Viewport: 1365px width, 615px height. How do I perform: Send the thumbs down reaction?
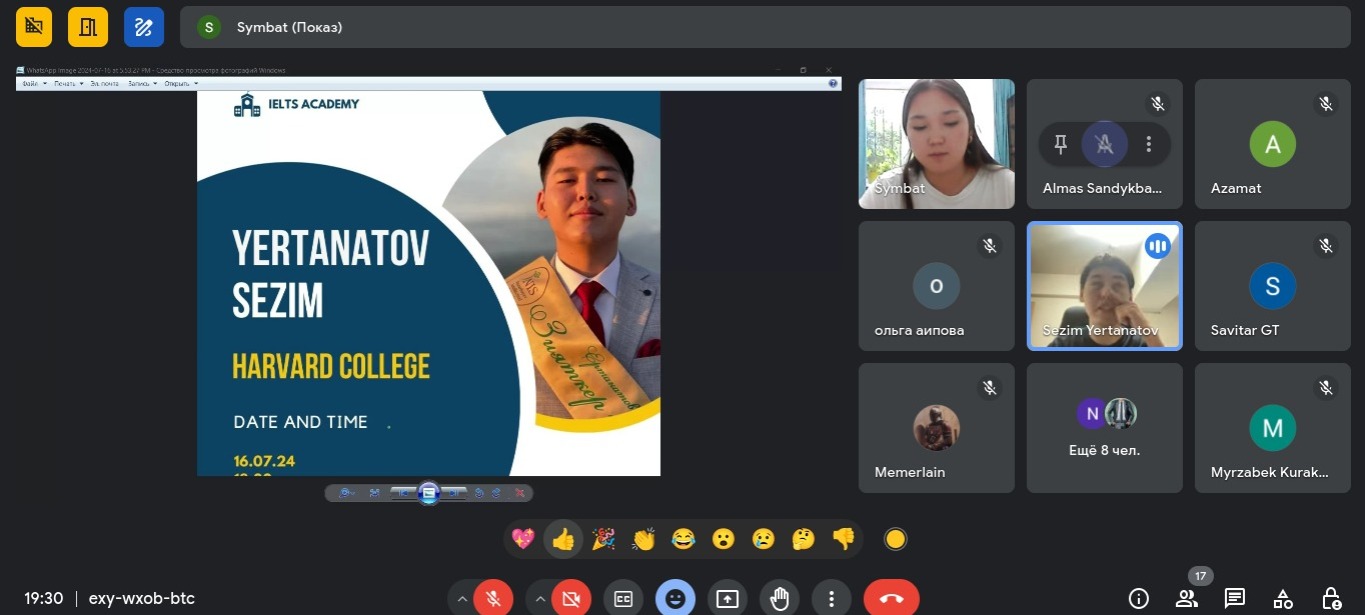[x=843, y=539]
